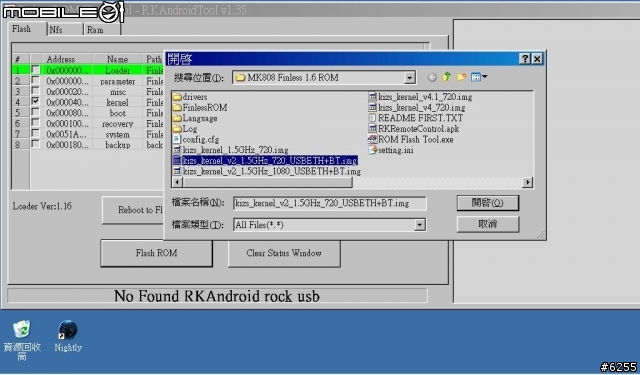
Task: Click the Name column header
Action: (x=118, y=59)
